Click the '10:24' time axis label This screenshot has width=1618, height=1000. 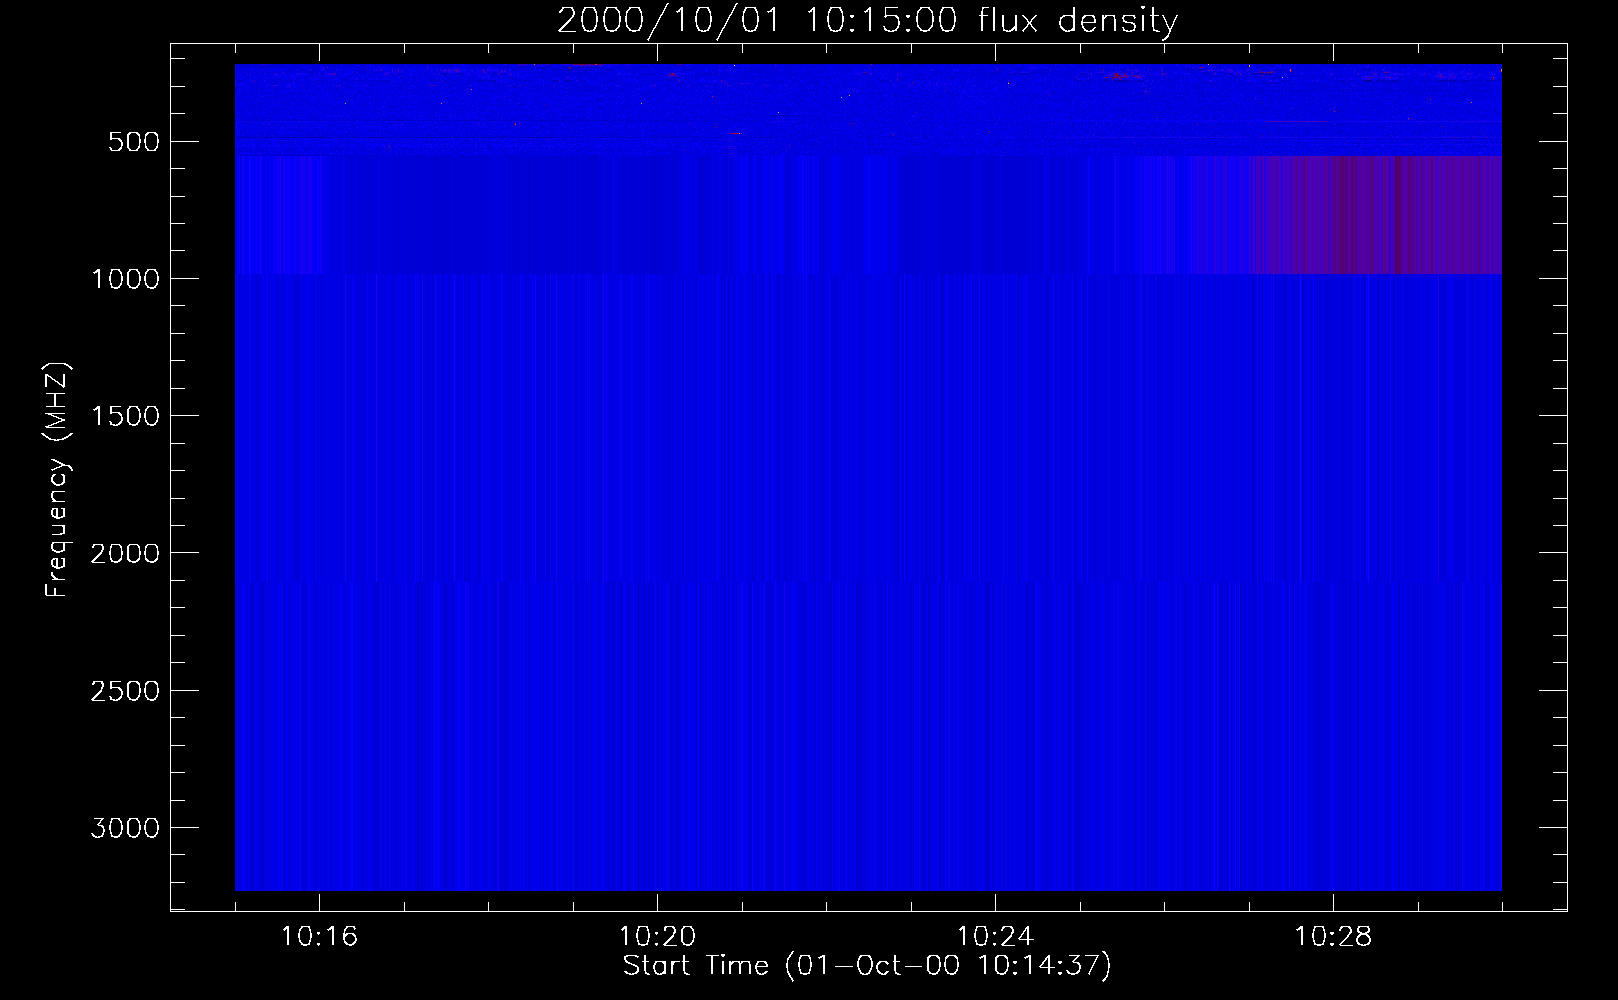pyautogui.click(x=995, y=937)
